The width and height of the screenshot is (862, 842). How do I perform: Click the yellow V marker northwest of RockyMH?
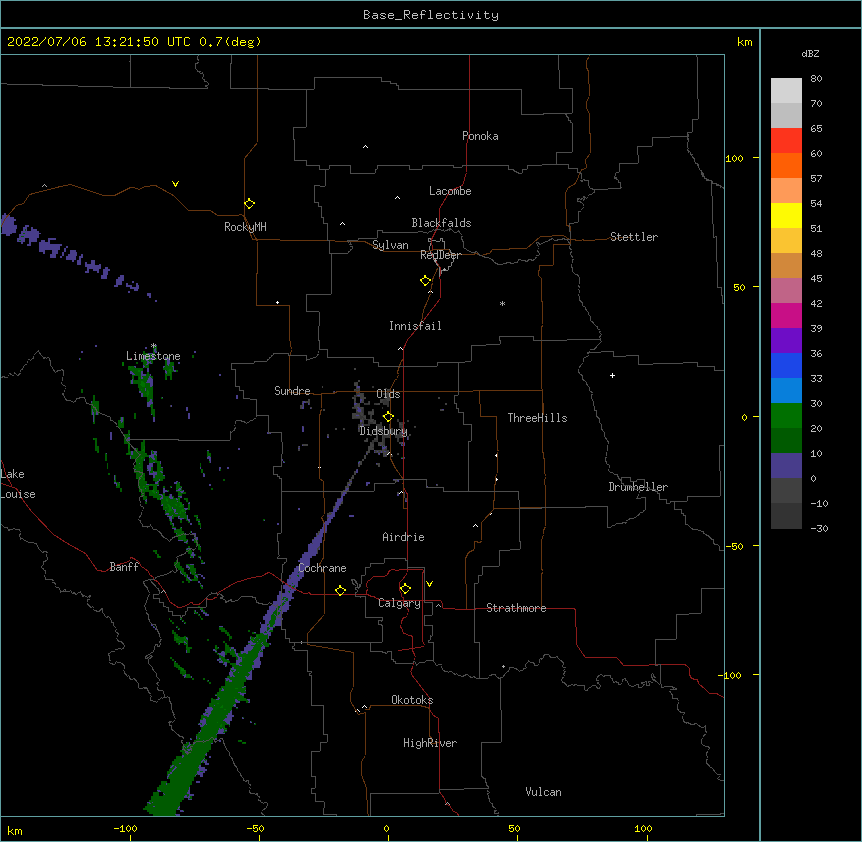click(x=175, y=184)
